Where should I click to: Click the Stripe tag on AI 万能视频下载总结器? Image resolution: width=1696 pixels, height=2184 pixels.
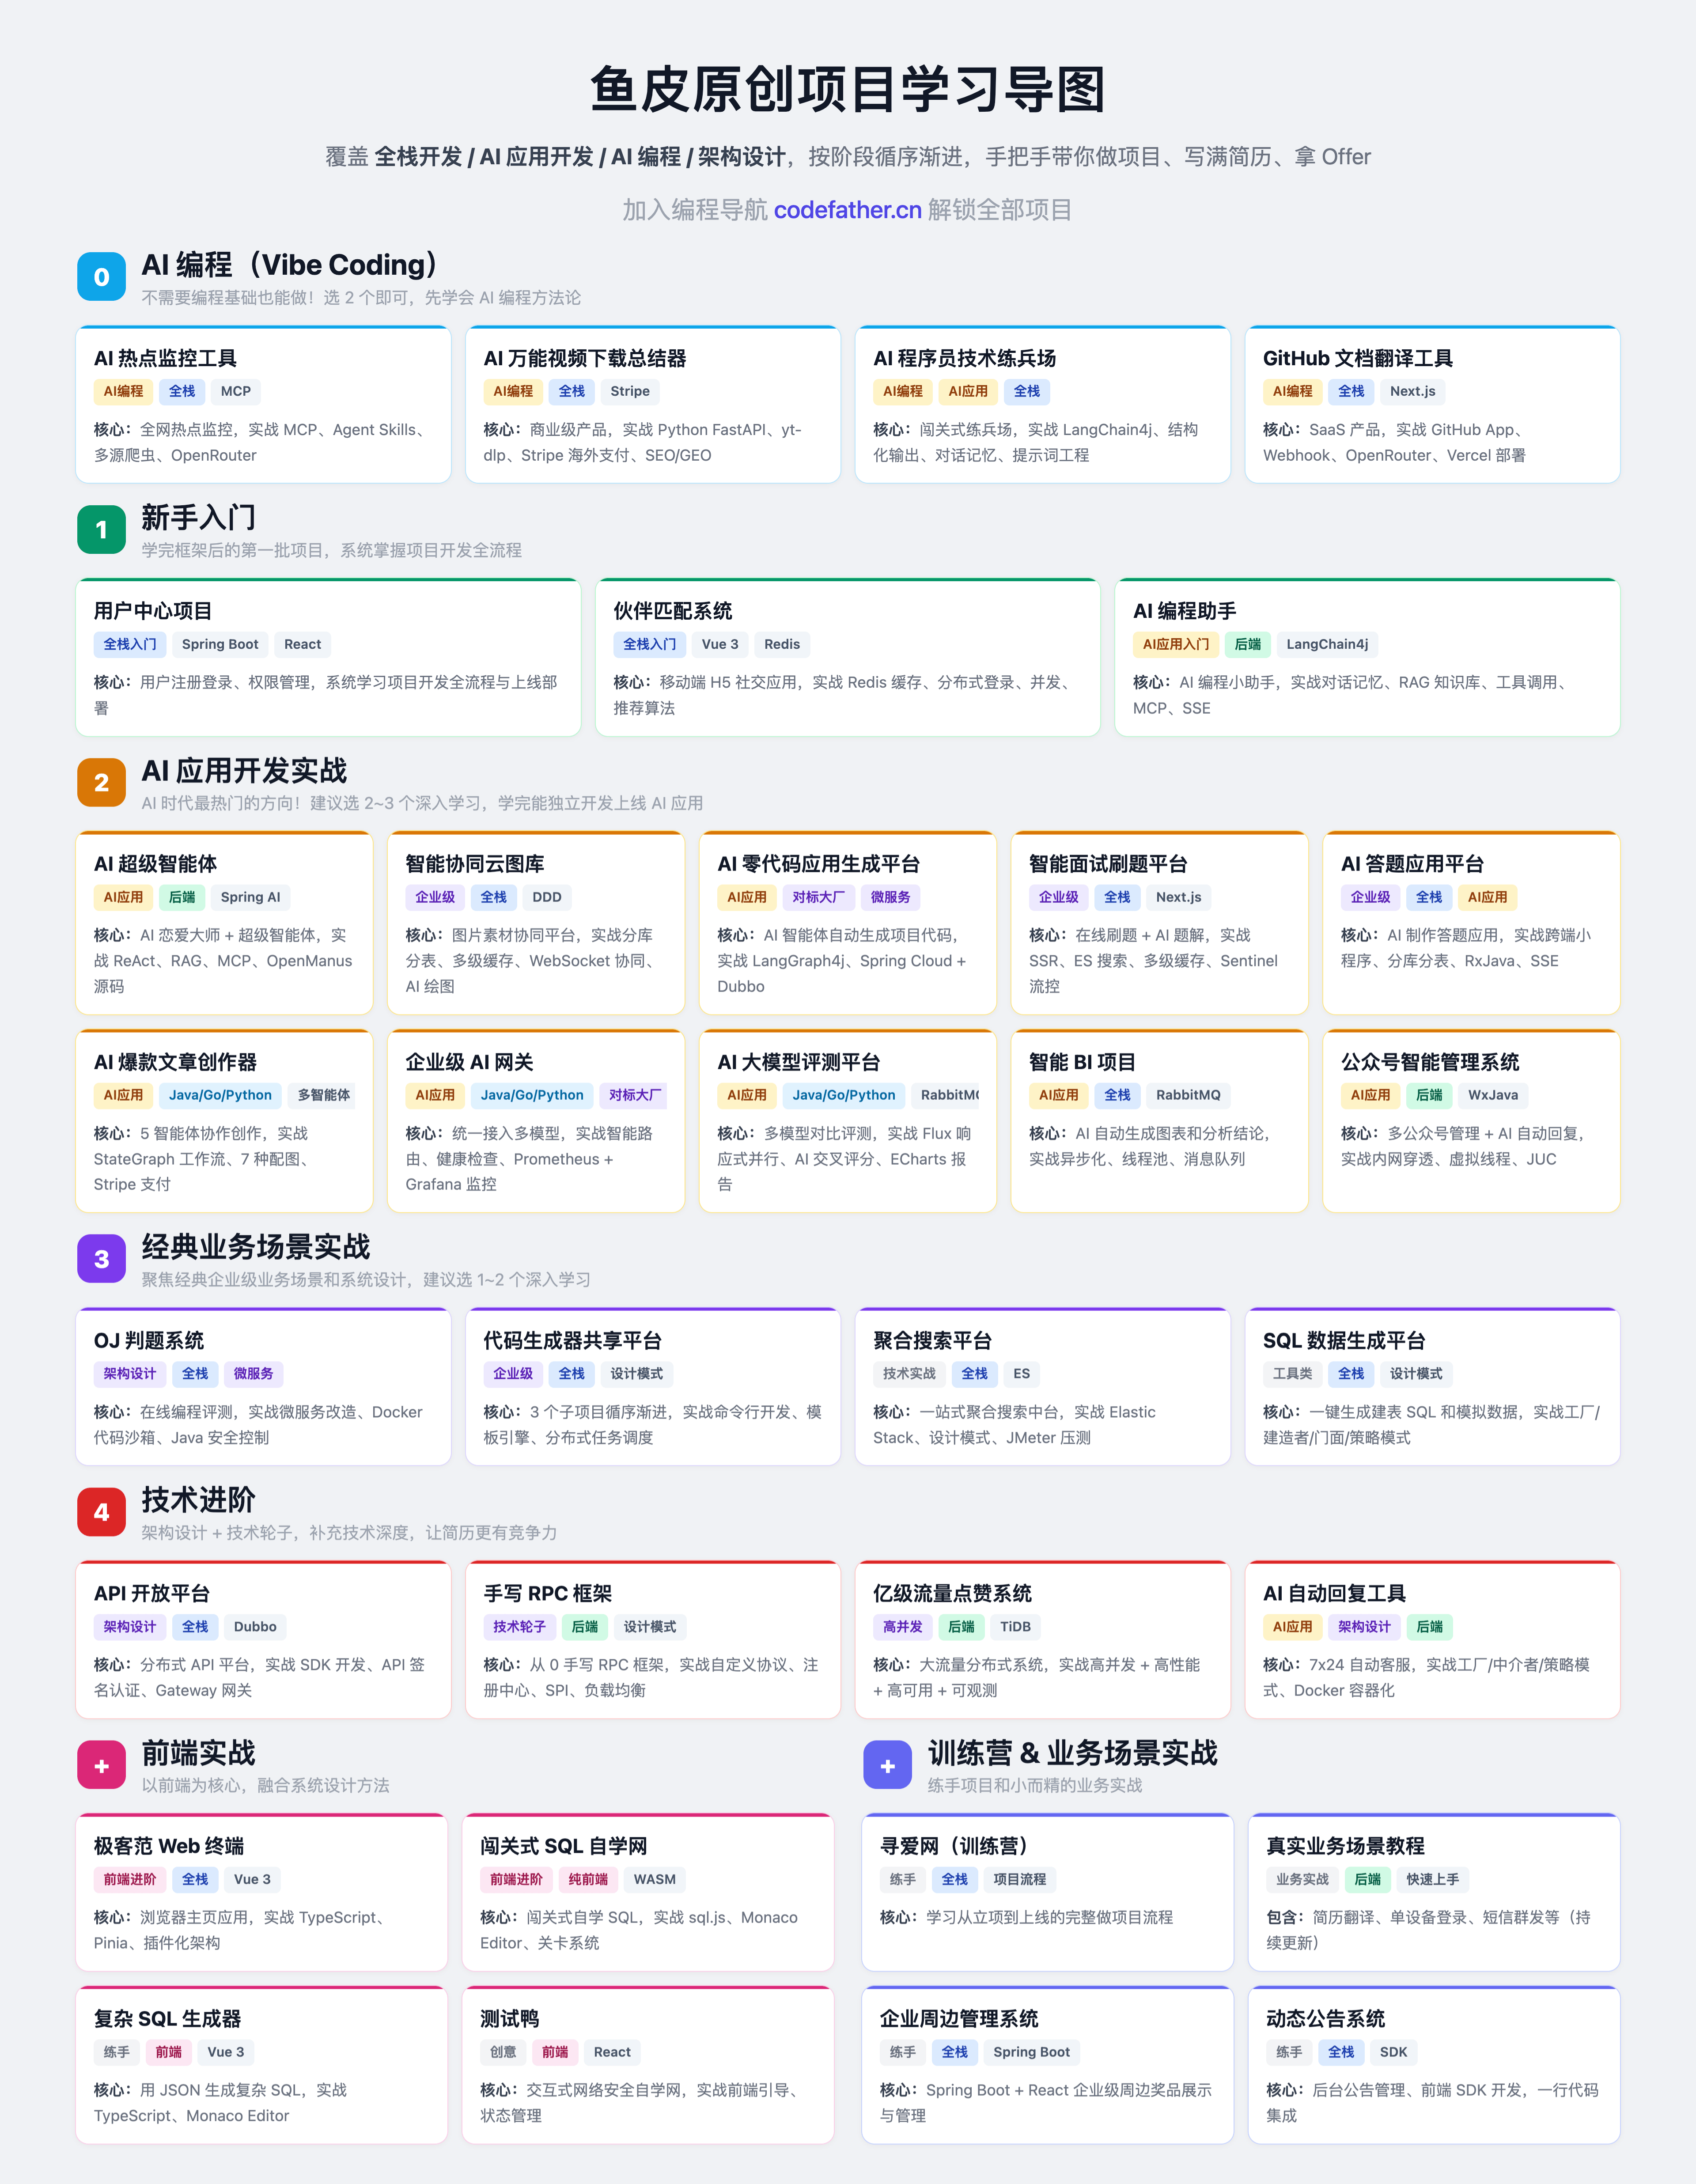pos(630,392)
